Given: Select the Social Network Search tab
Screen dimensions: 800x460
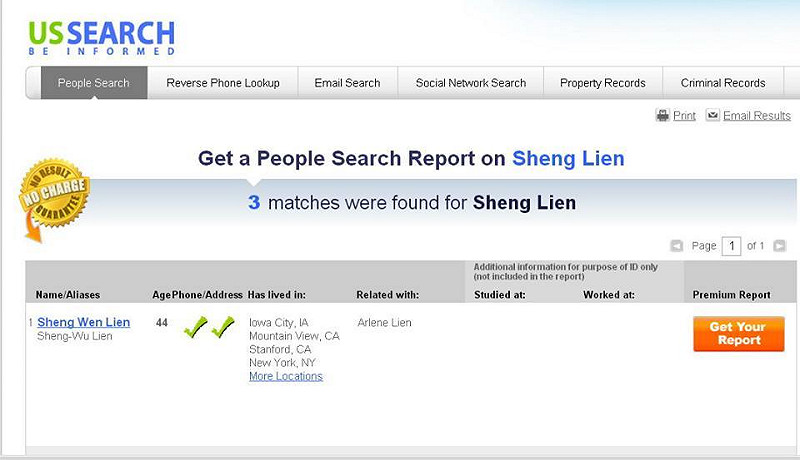Looking at the screenshot, I should click(471, 83).
